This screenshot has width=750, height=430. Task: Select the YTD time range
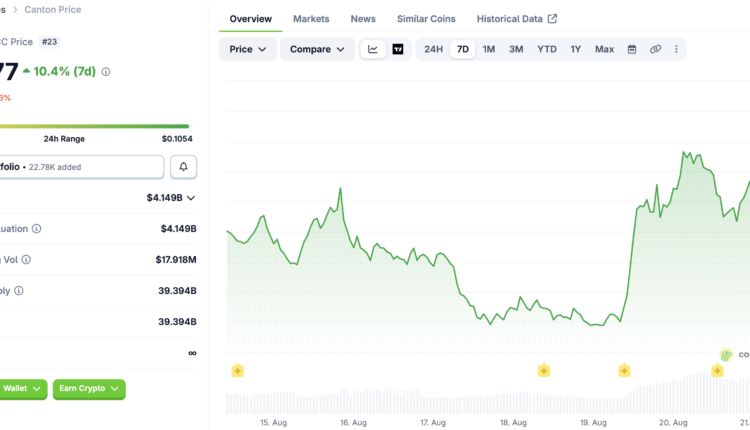547,49
